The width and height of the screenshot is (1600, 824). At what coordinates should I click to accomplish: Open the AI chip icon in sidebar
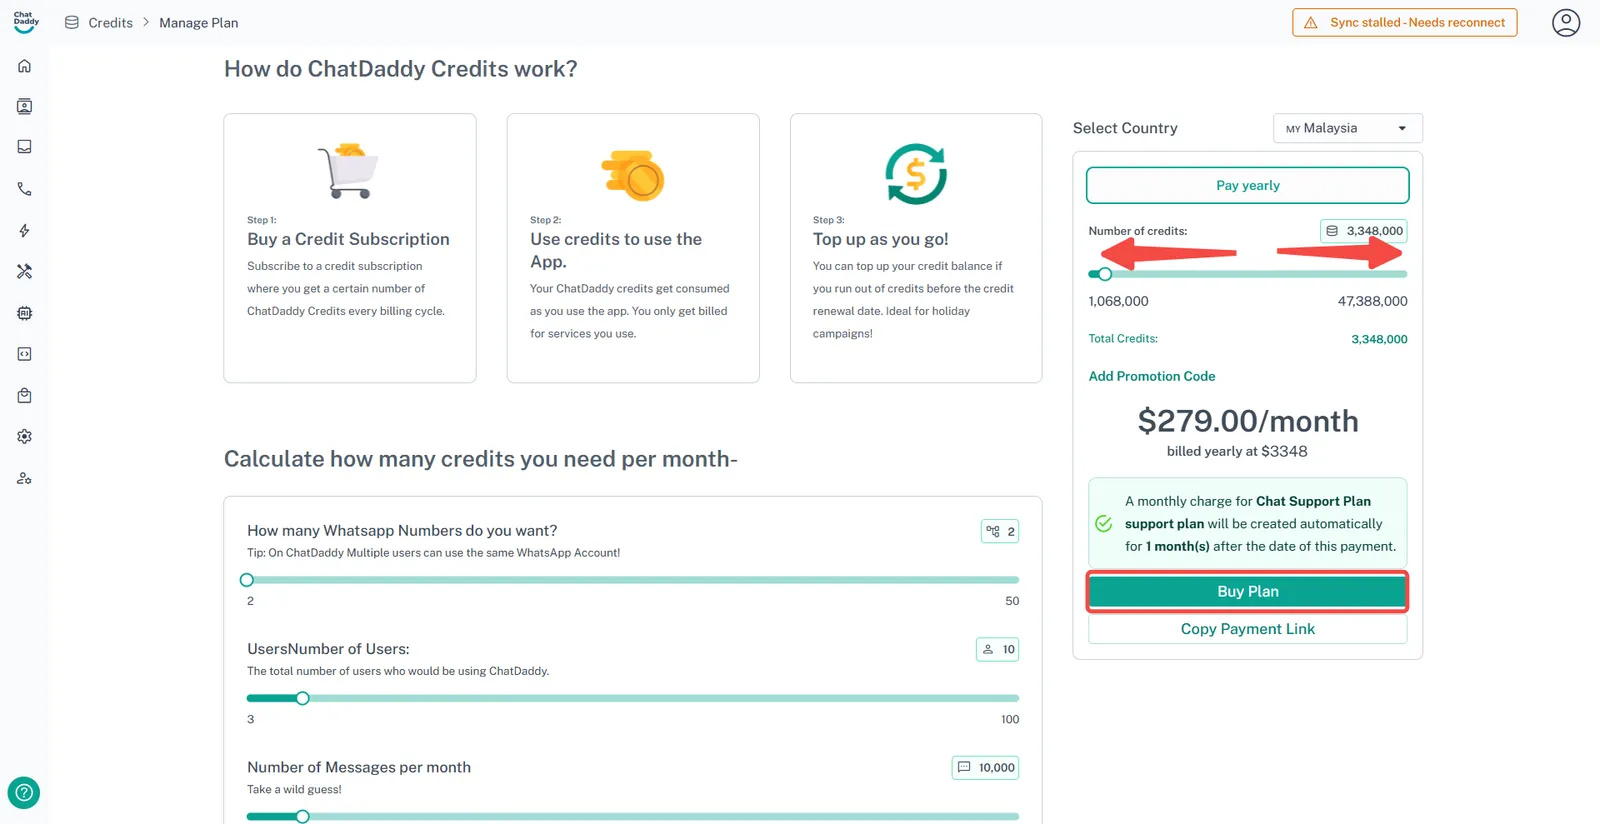tap(25, 313)
